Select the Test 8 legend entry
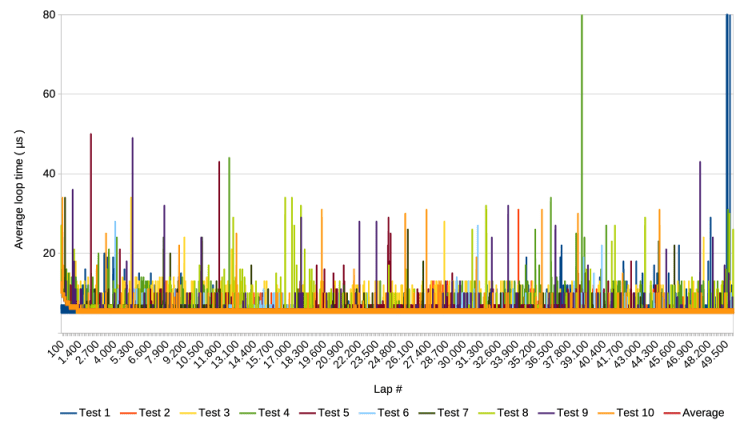The image size is (748, 428). [x=513, y=412]
